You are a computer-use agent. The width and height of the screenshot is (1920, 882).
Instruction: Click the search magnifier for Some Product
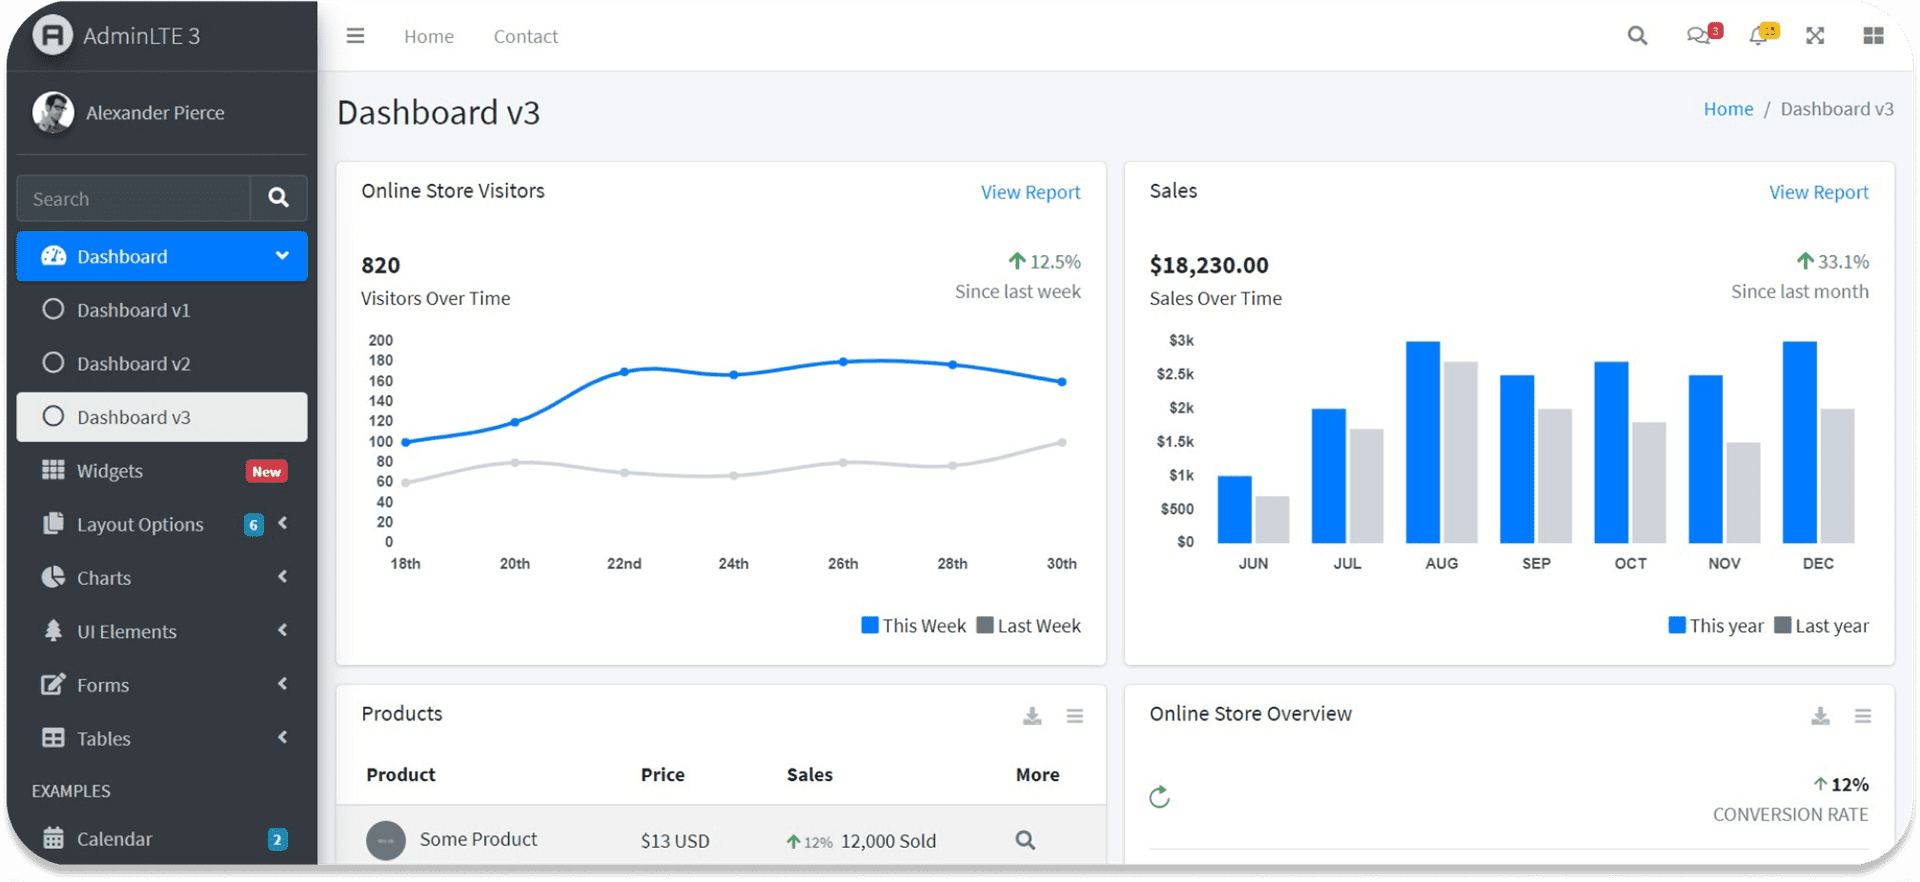point(1025,840)
